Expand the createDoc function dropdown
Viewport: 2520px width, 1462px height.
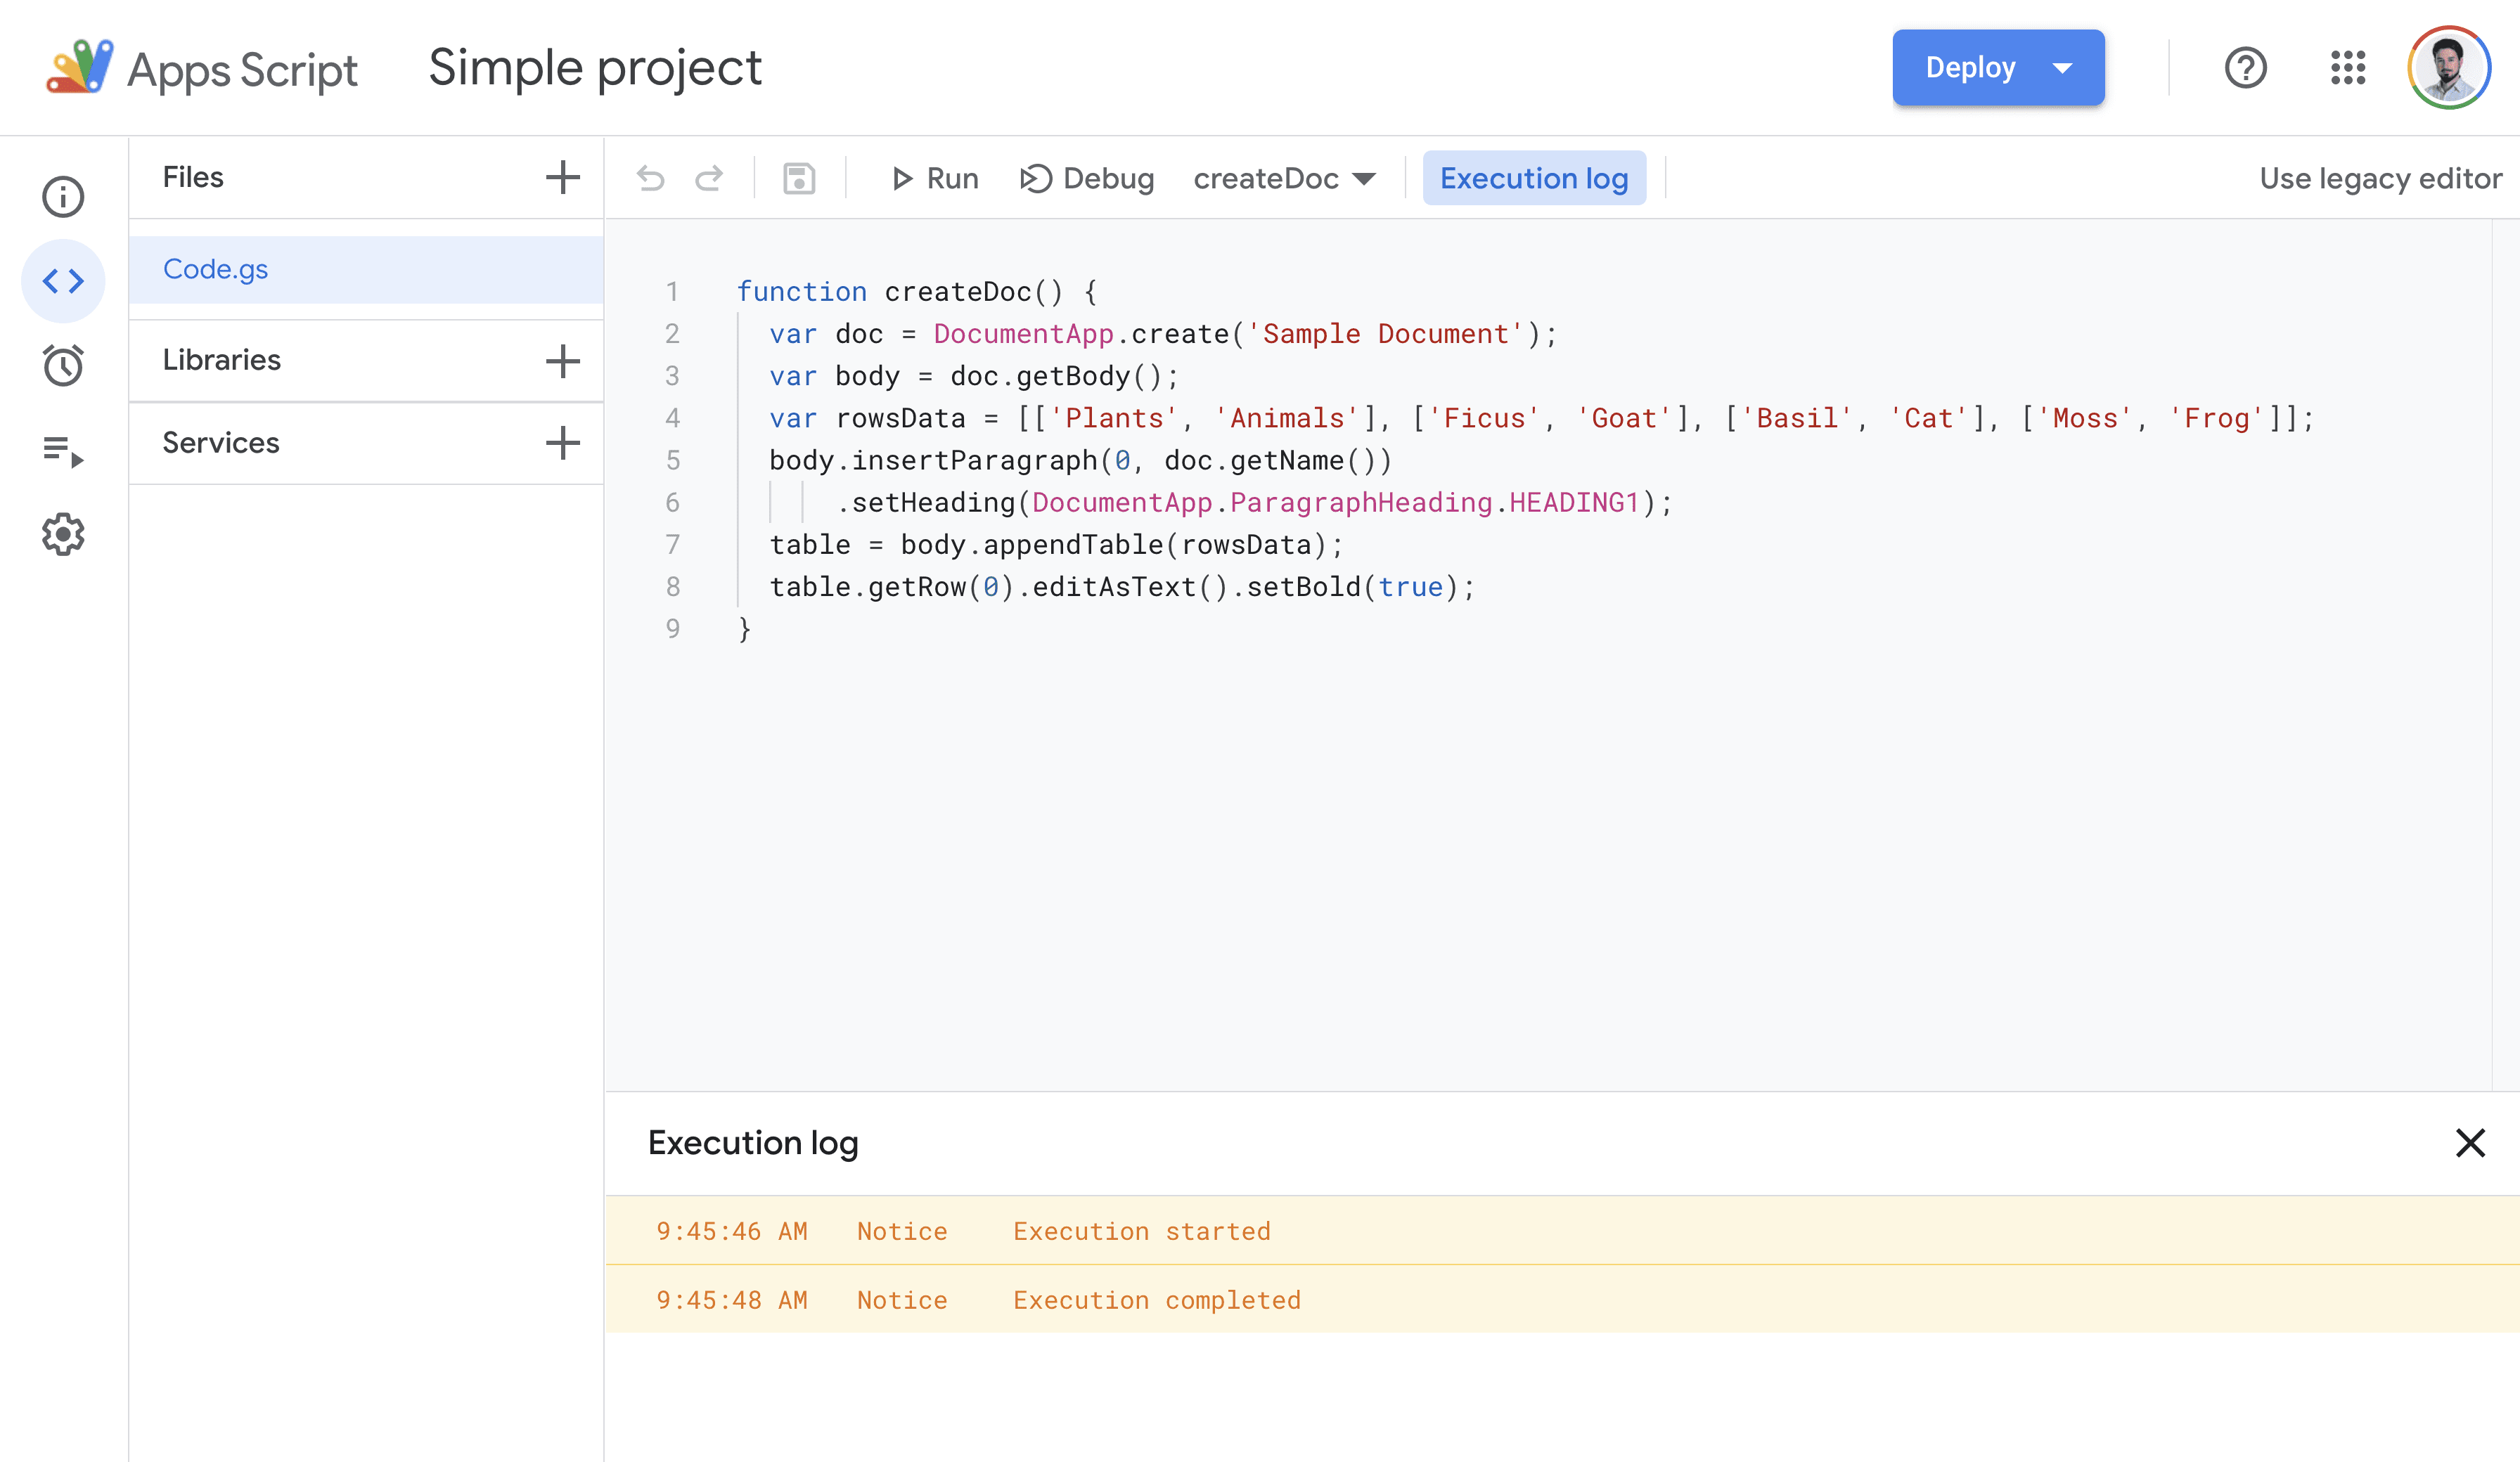[x=1284, y=179]
